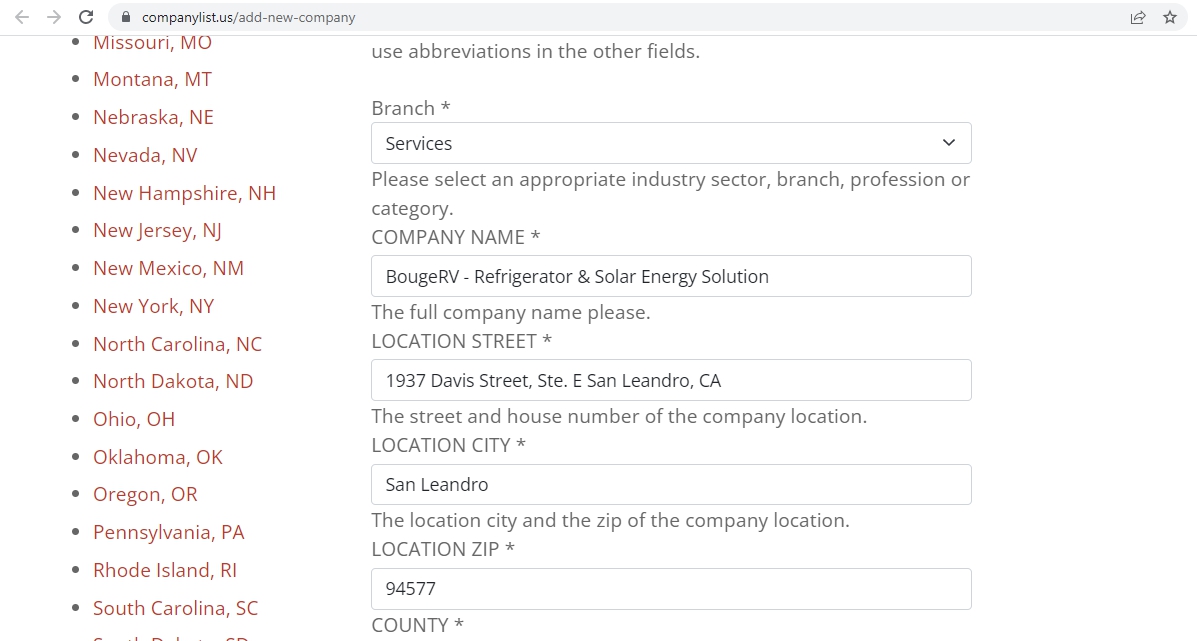Open the South Carolina, SC link

175,608
